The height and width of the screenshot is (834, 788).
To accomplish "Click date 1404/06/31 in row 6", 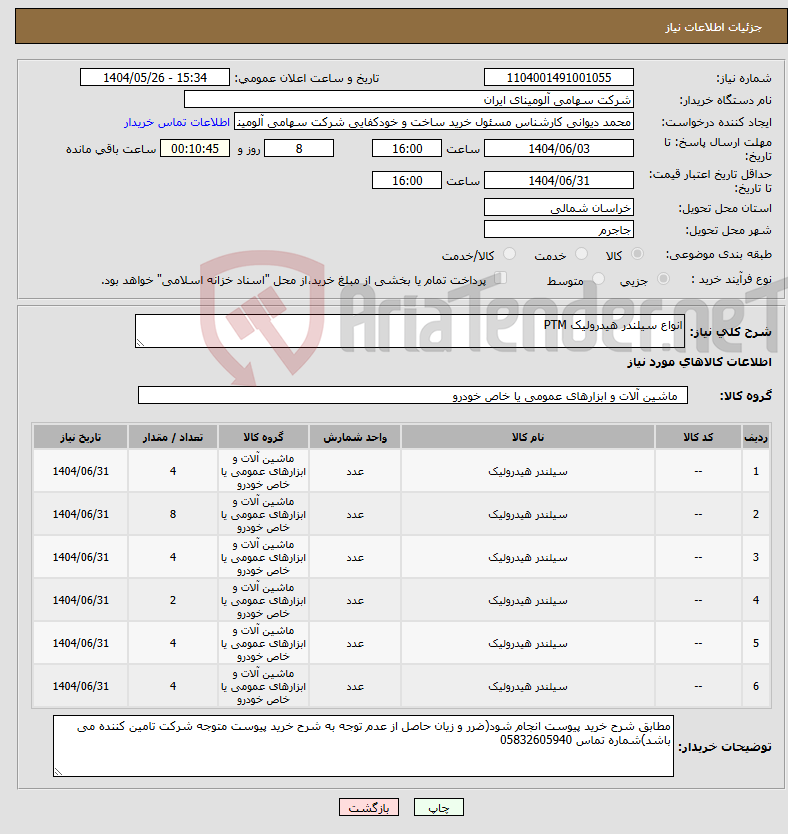I will click(x=80, y=687).
